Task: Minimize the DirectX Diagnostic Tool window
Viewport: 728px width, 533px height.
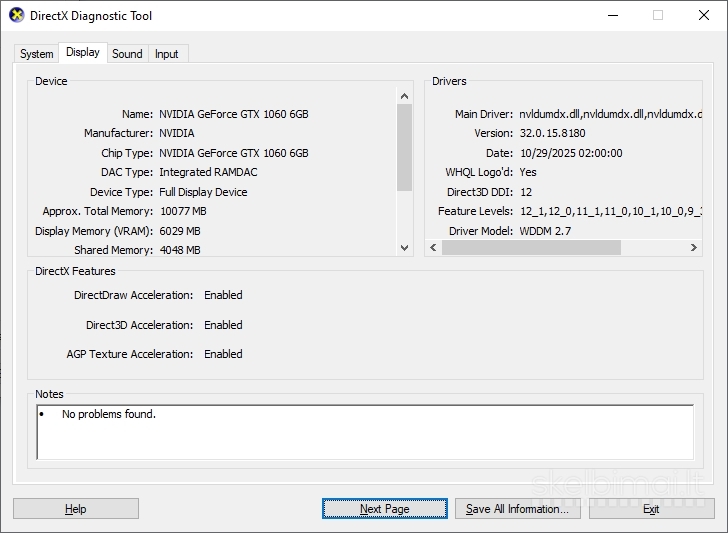Action: tap(613, 15)
